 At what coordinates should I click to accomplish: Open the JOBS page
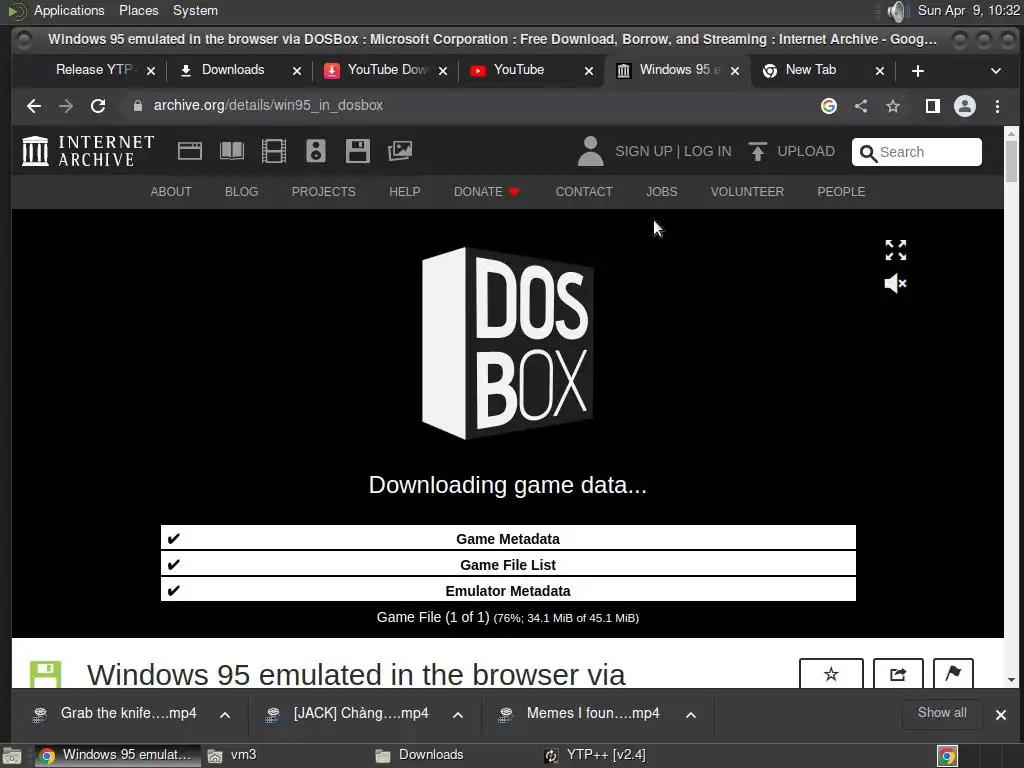click(662, 191)
